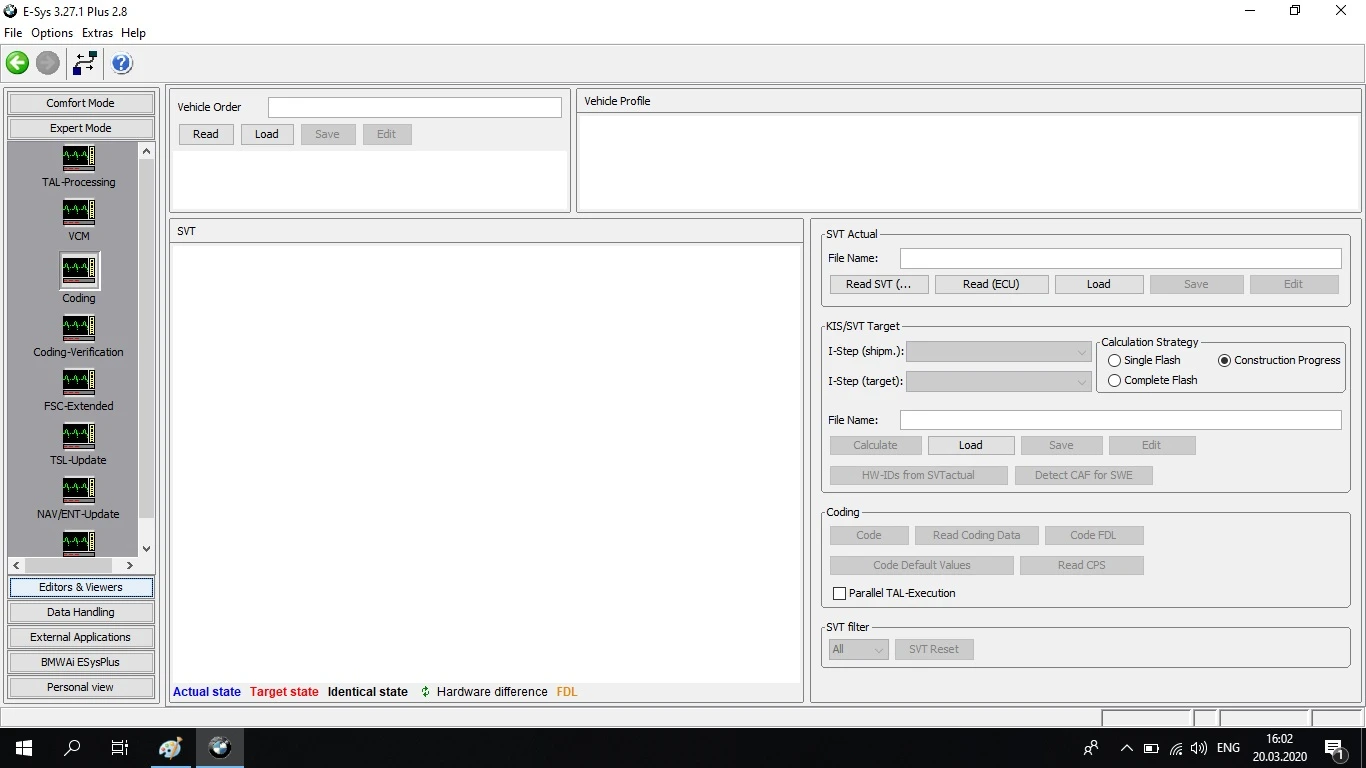Select the Single Flash radio button
Viewport: 1366px width, 768px height.
(x=1114, y=360)
